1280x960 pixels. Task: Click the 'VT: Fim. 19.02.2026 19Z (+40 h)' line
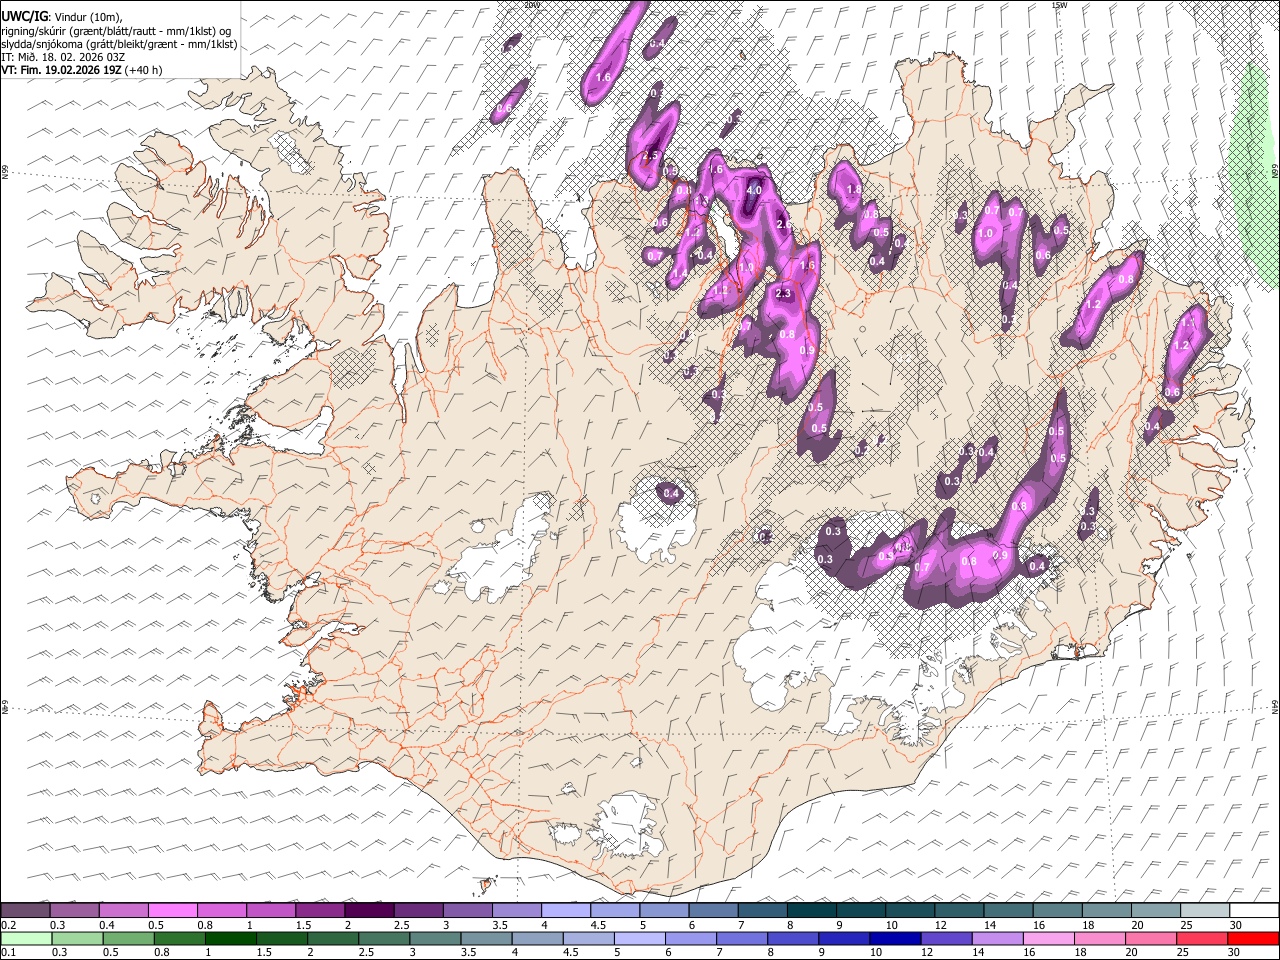coord(81,70)
